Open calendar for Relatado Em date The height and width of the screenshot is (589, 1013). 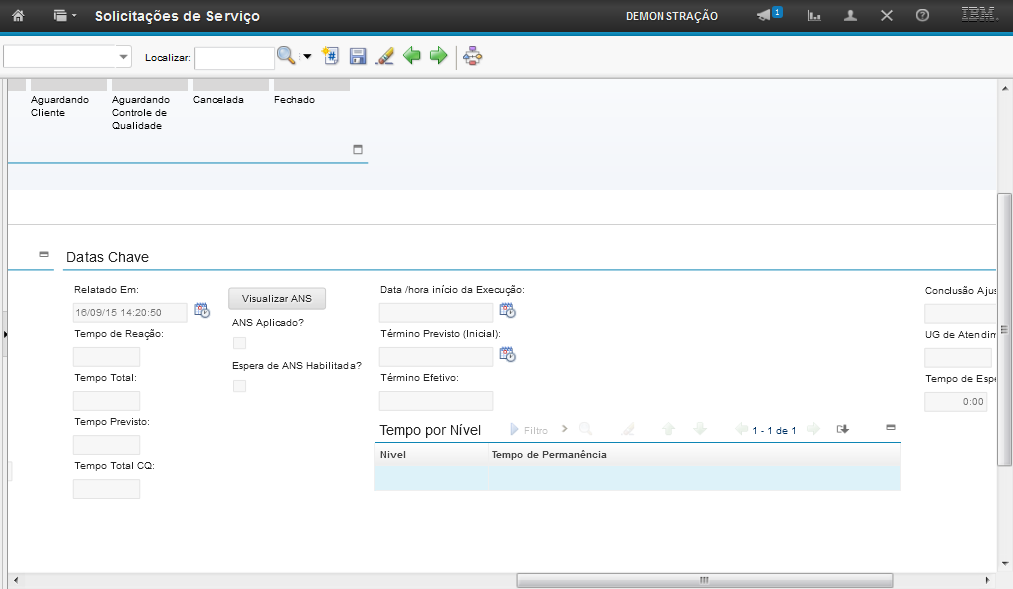click(202, 310)
